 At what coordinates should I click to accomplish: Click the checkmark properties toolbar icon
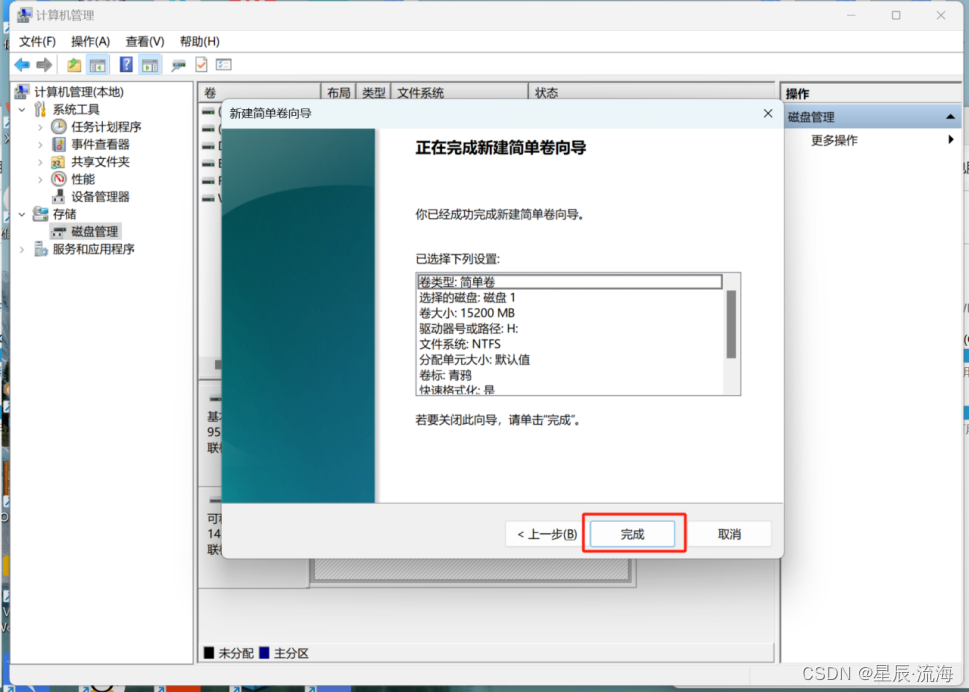(x=201, y=64)
